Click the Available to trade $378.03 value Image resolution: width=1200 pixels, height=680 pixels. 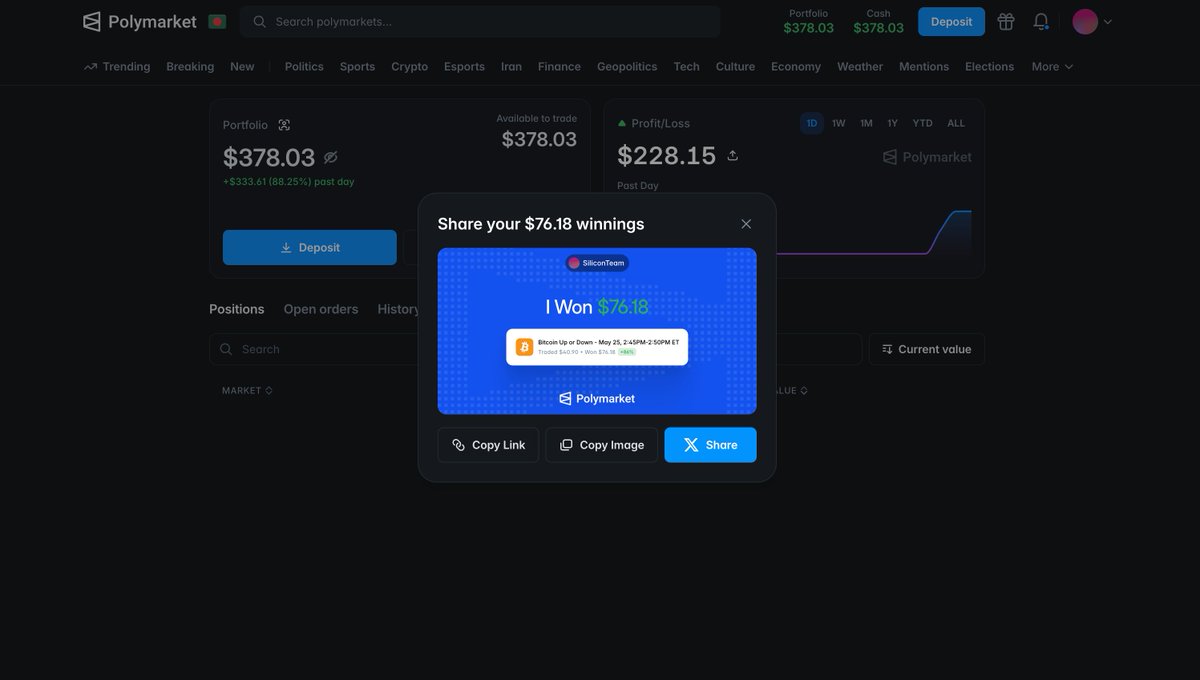(x=539, y=139)
